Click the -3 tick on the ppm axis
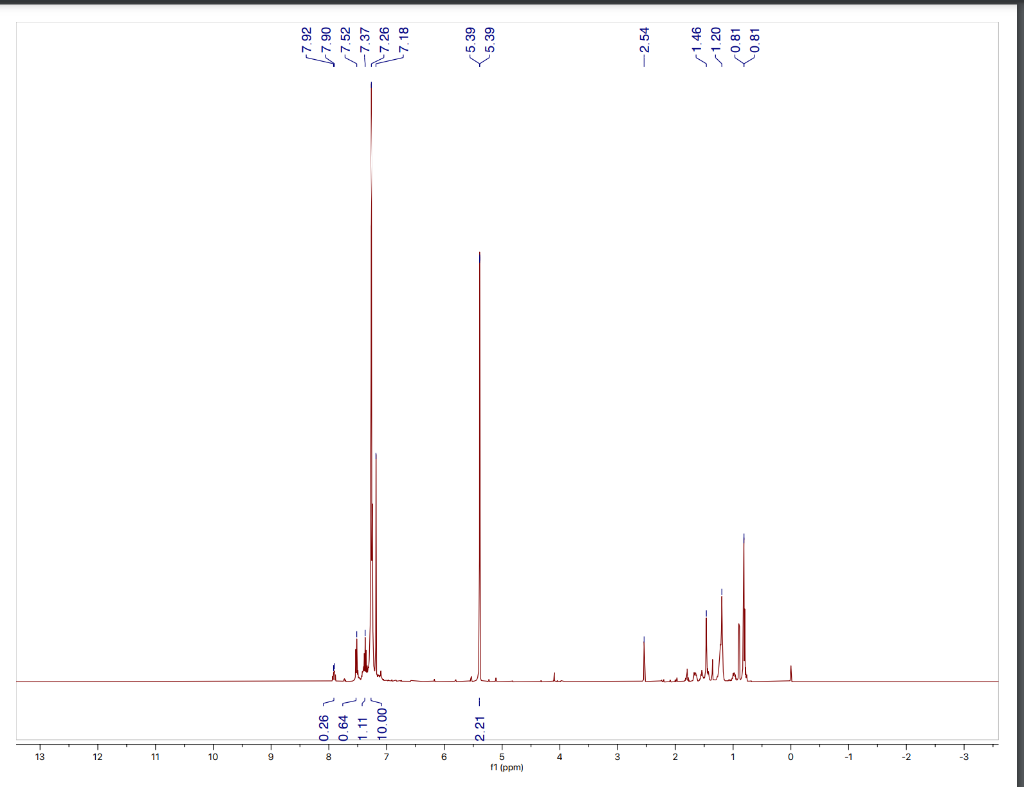Image resolution: width=1024 pixels, height=787 pixels. (x=963, y=749)
